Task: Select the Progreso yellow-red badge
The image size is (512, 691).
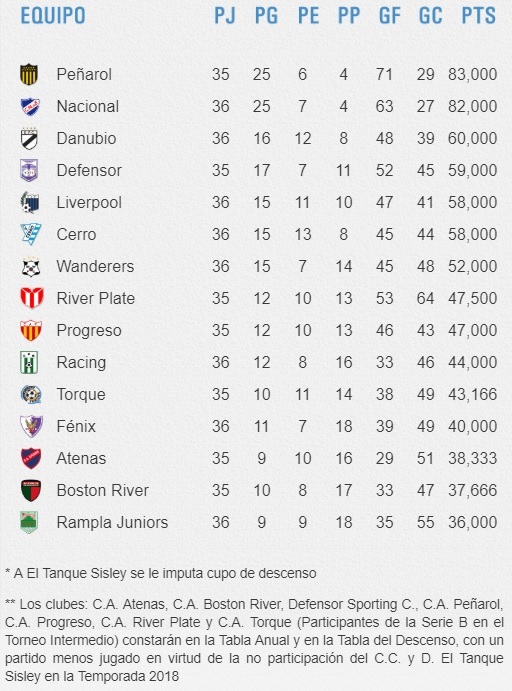Action: pyautogui.click(x=31, y=331)
